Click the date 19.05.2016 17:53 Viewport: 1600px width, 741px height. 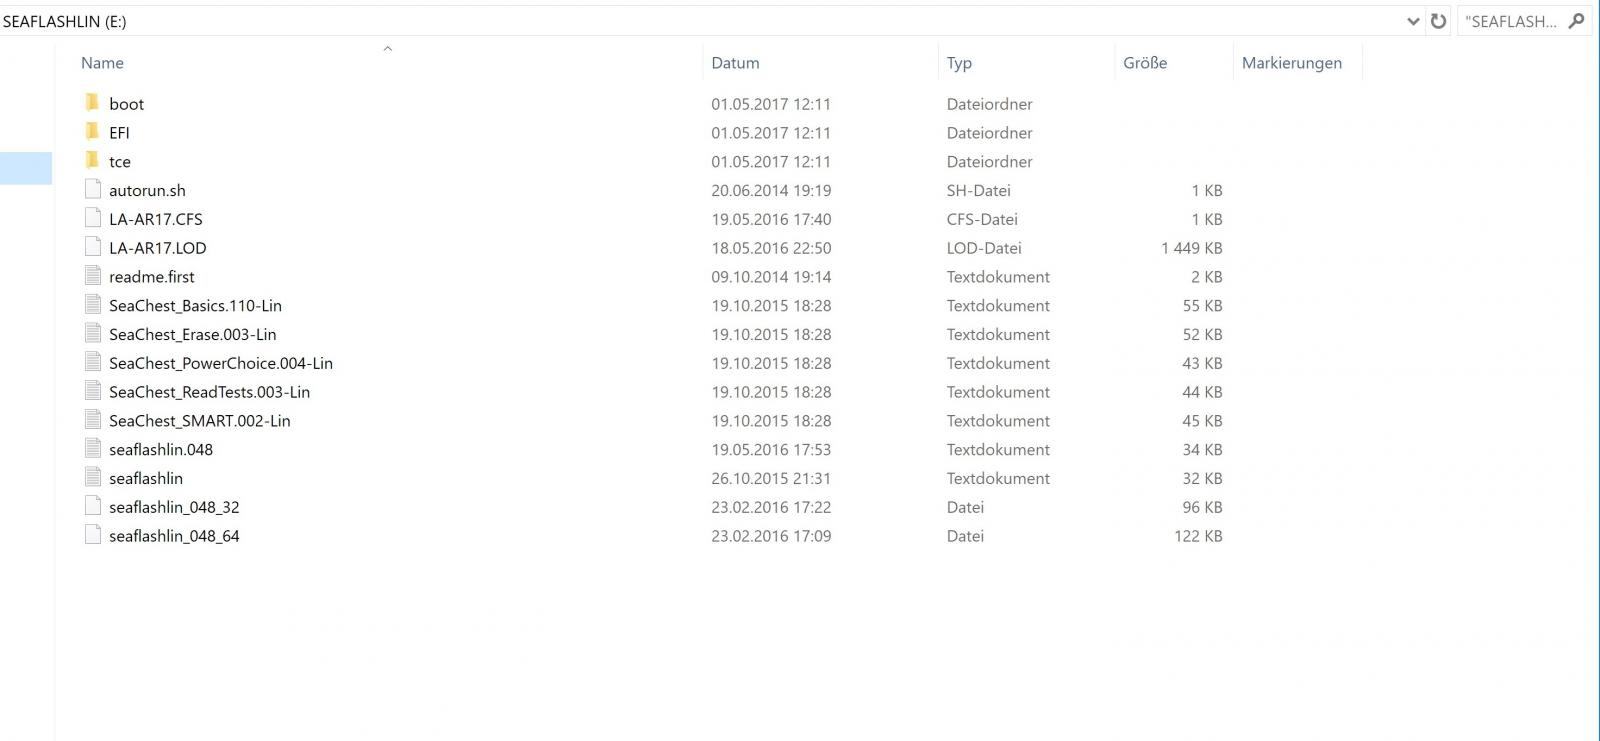[x=771, y=450]
